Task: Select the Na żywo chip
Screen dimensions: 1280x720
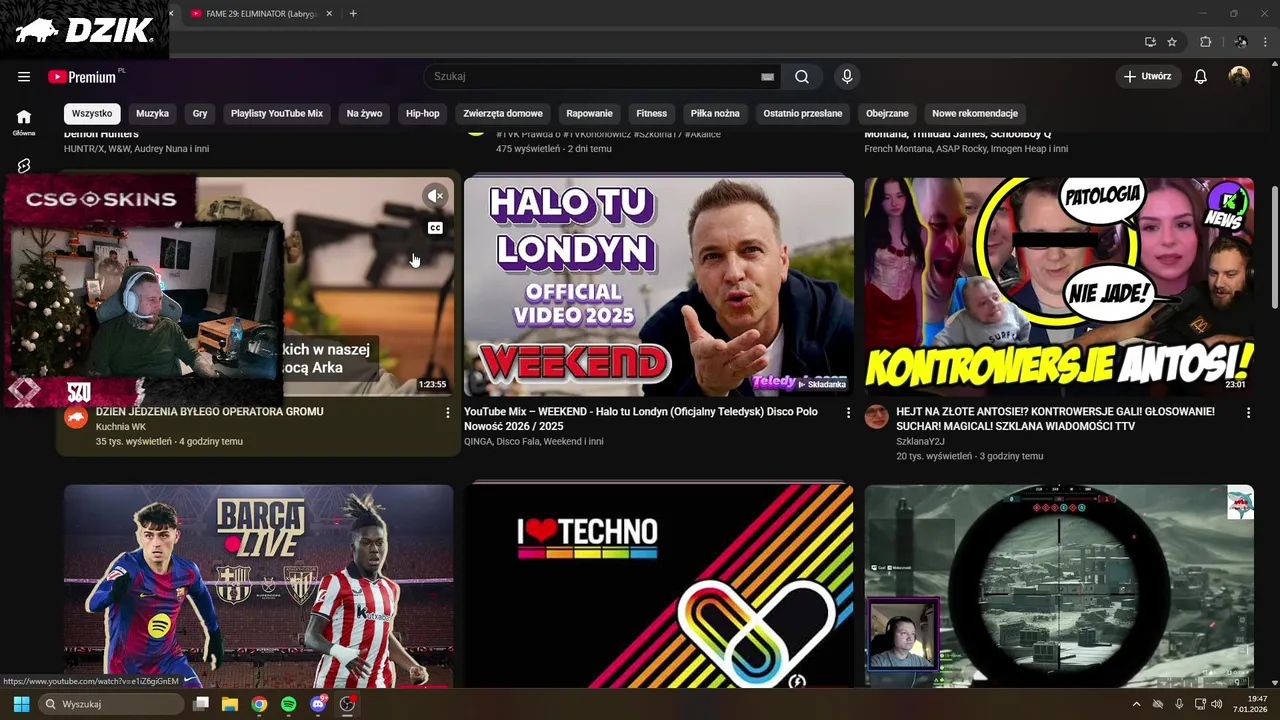Action: click(364, 113)
